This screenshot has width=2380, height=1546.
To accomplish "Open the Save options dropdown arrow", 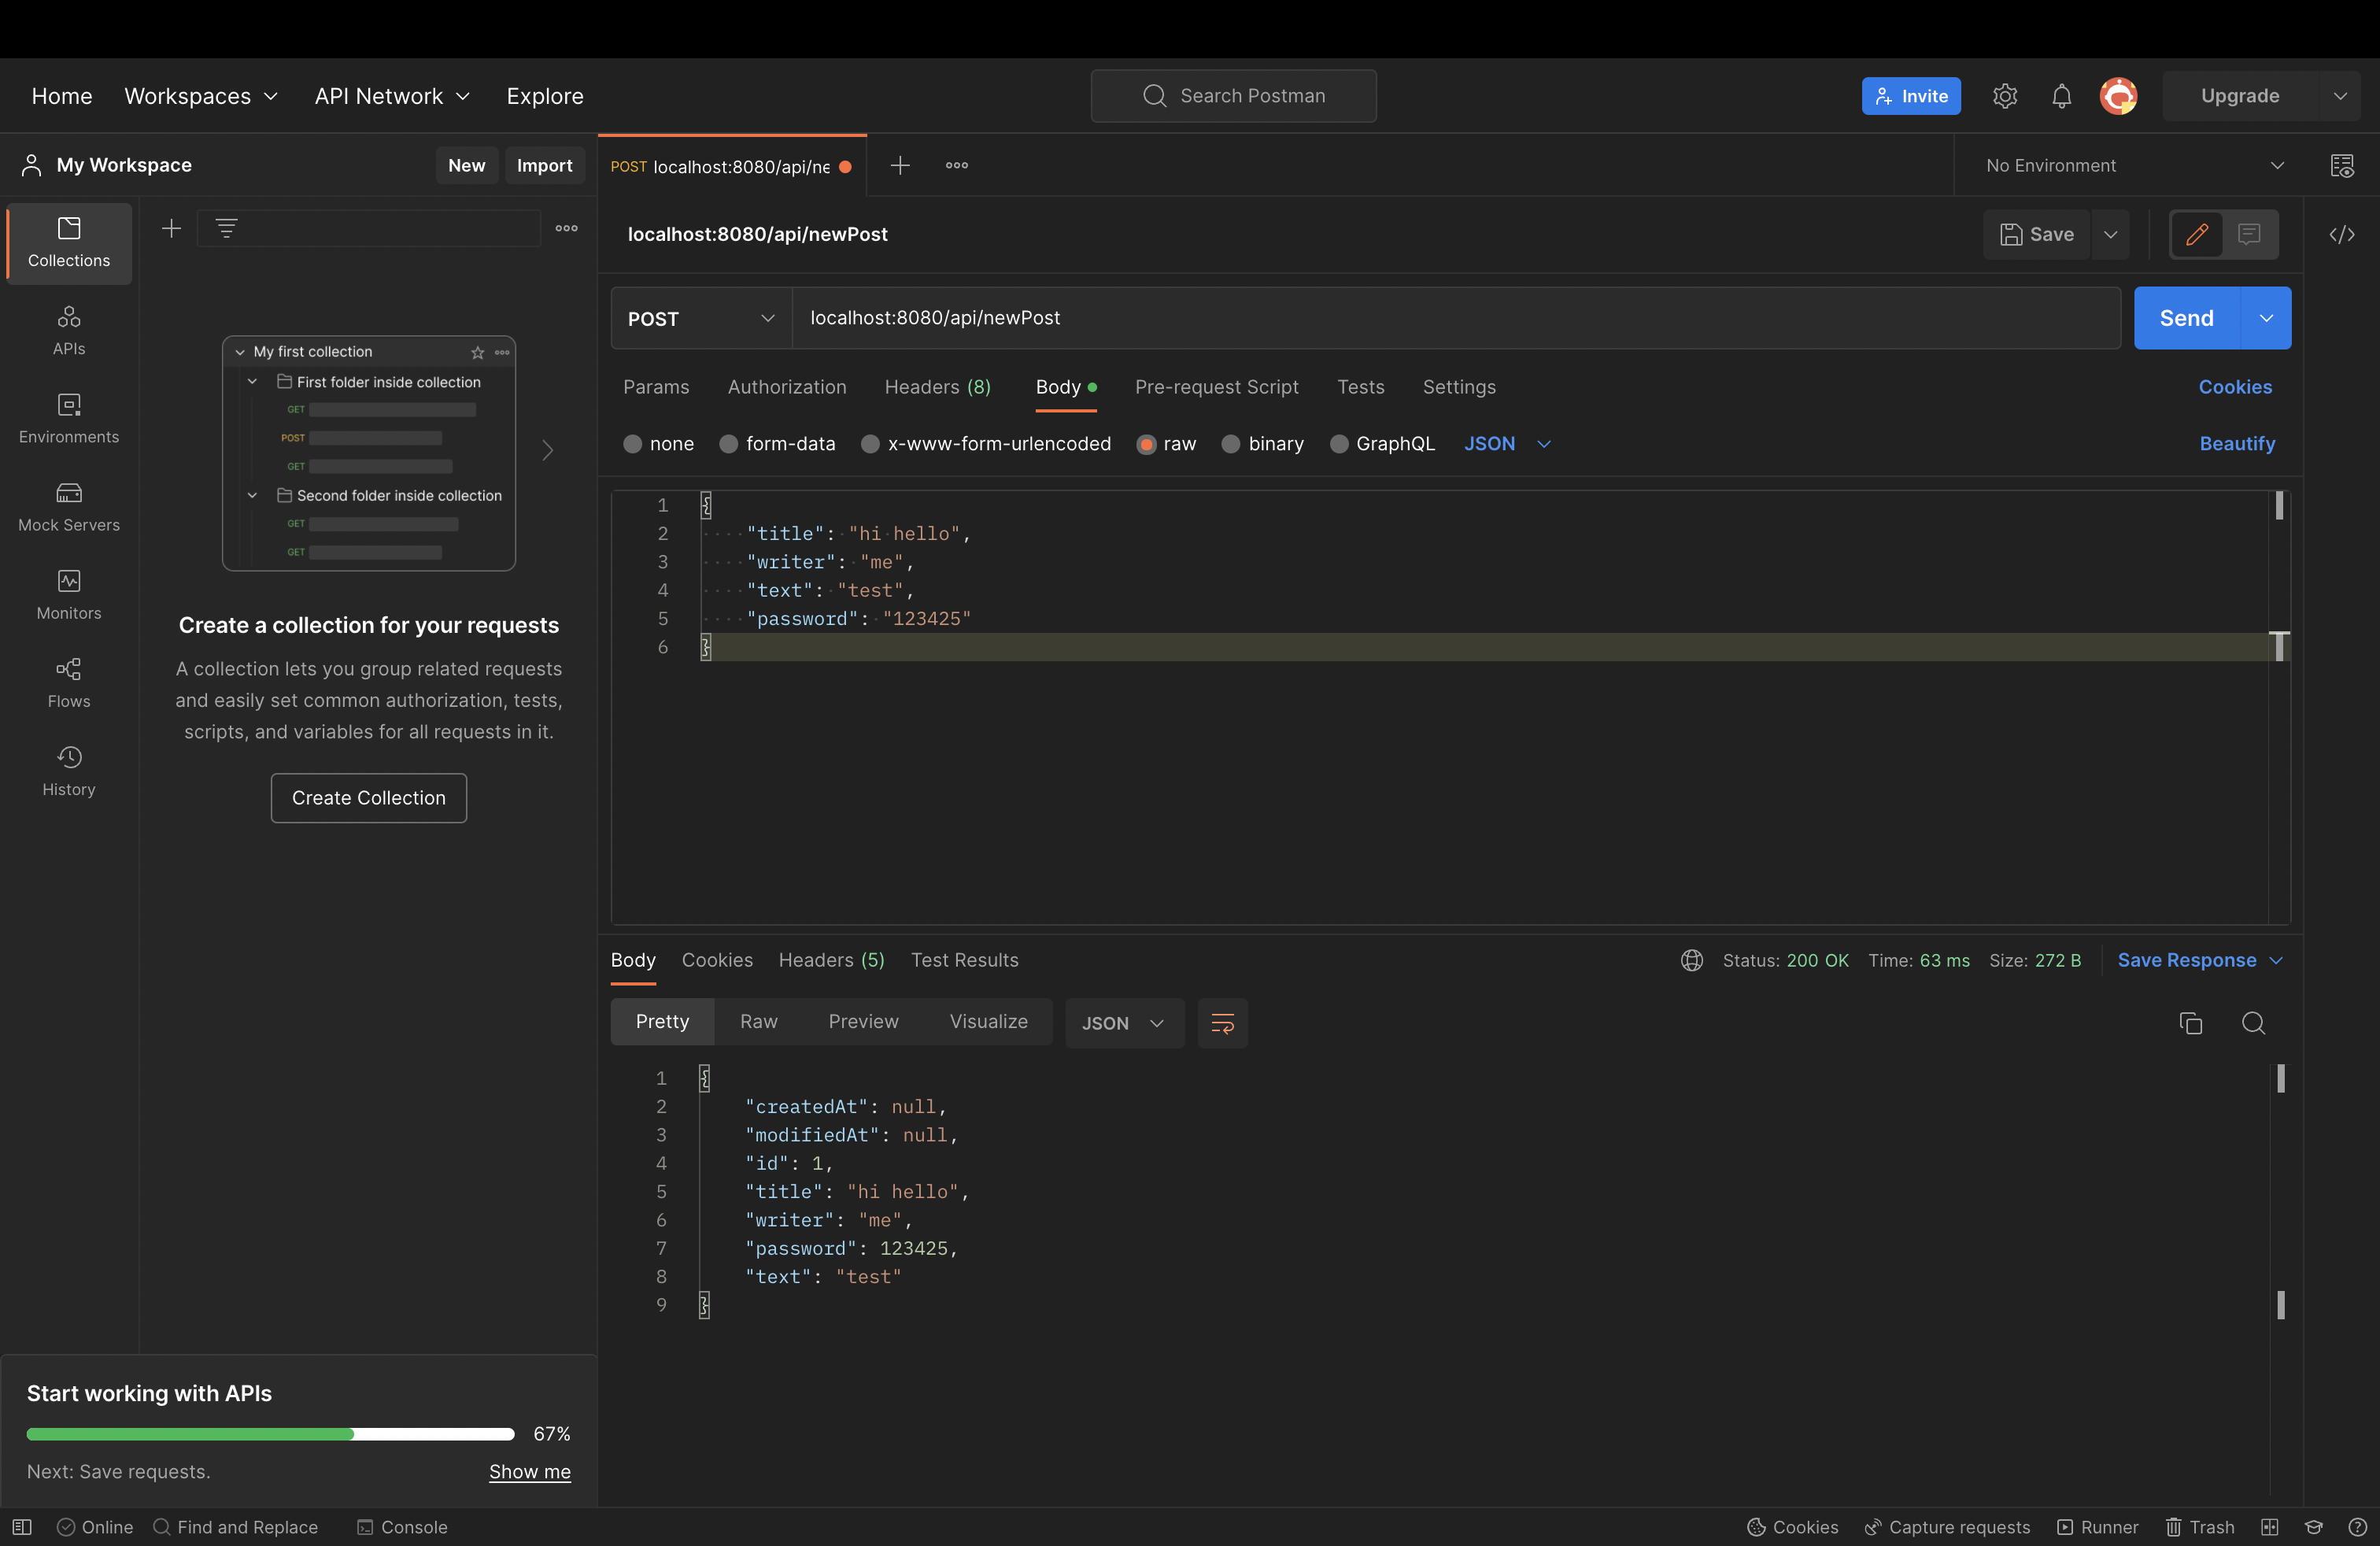I will (2110, 234).
